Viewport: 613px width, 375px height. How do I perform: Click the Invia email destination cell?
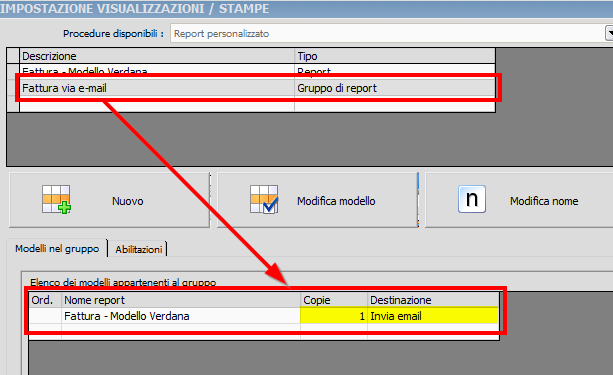(433, 316)
